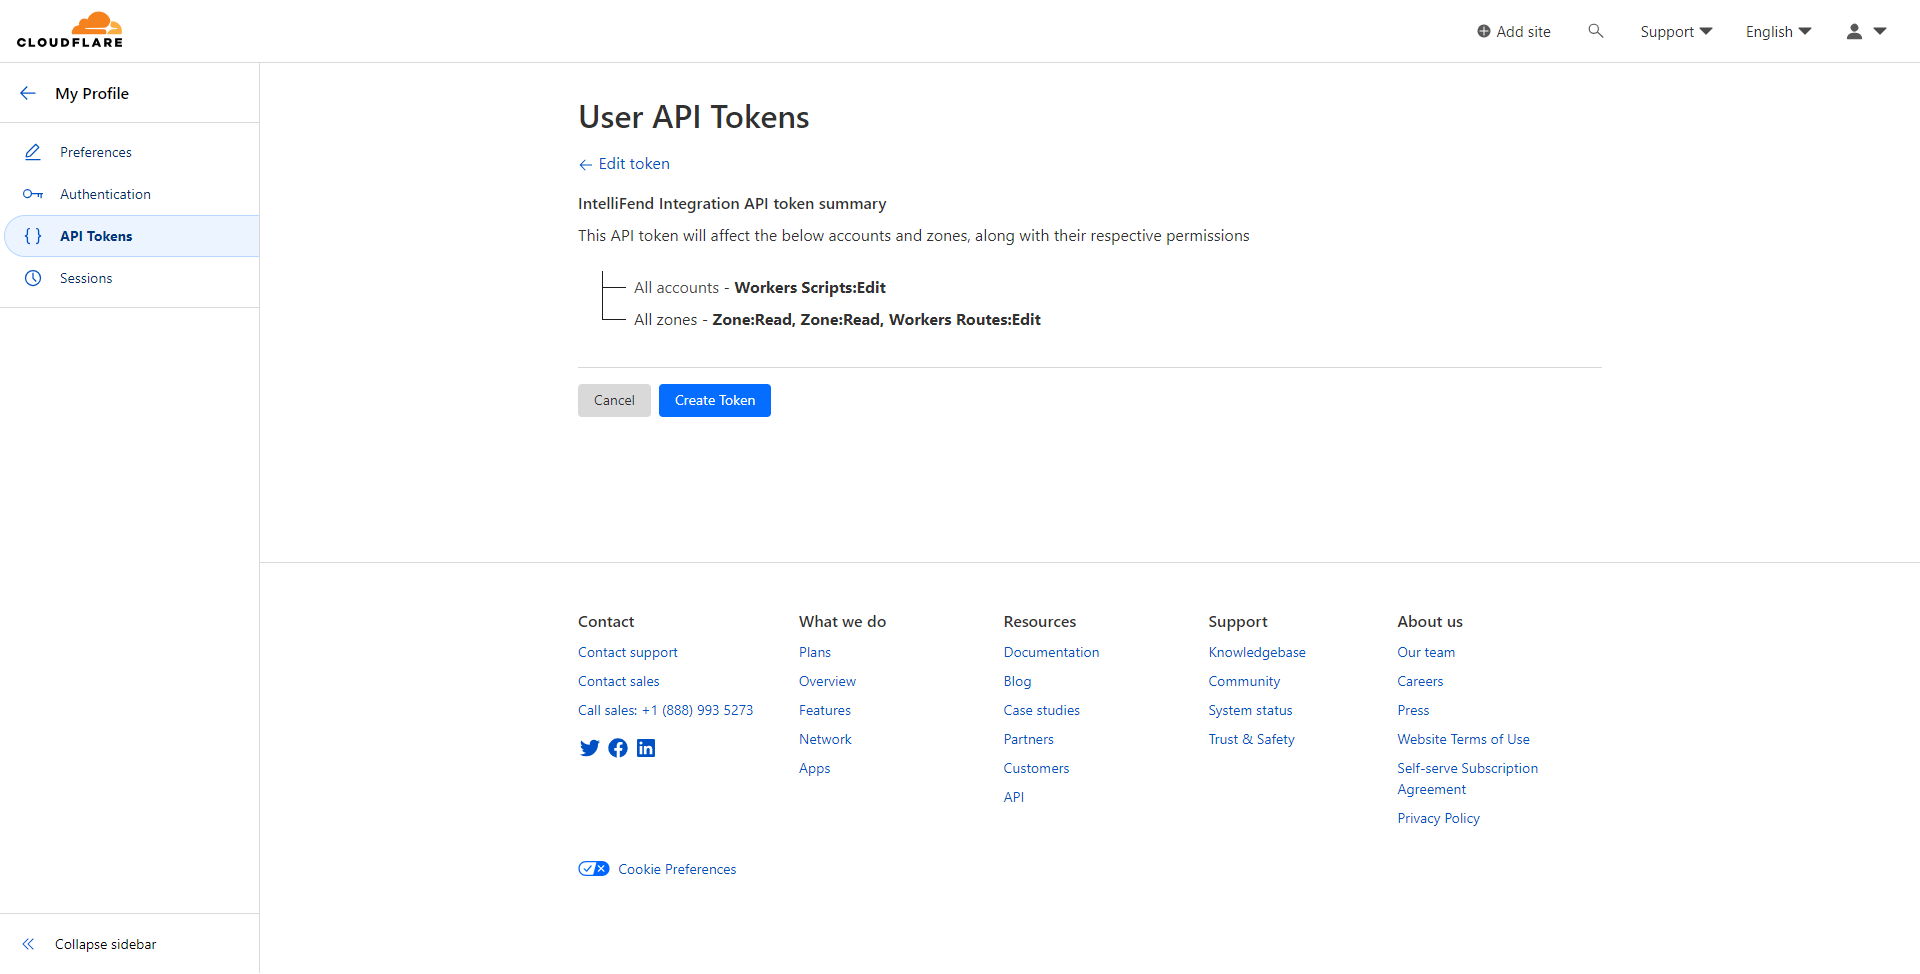Click the Create Token button
The image size is (1920, 974).
[x=715, y=400]
